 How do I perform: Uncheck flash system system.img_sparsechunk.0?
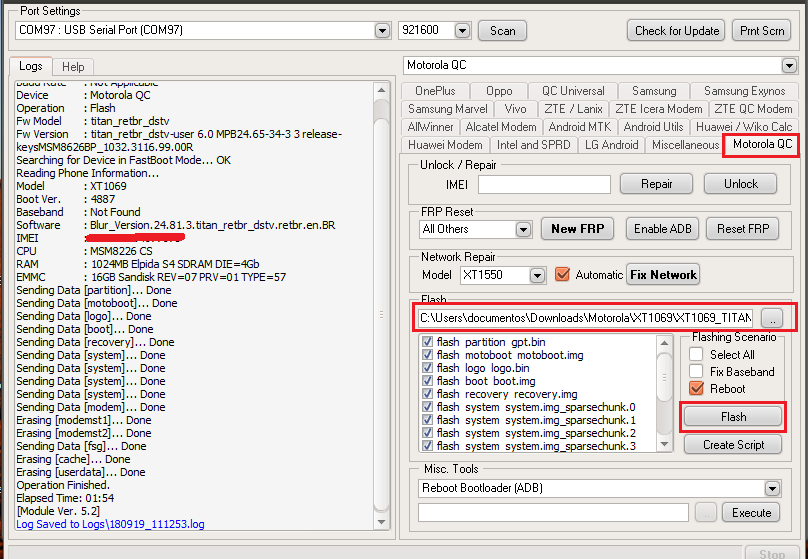[x=427, y=407]
